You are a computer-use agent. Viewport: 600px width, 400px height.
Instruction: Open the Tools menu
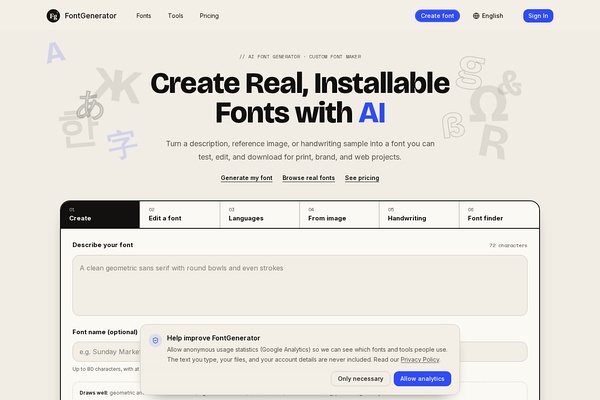click(175, 16)
